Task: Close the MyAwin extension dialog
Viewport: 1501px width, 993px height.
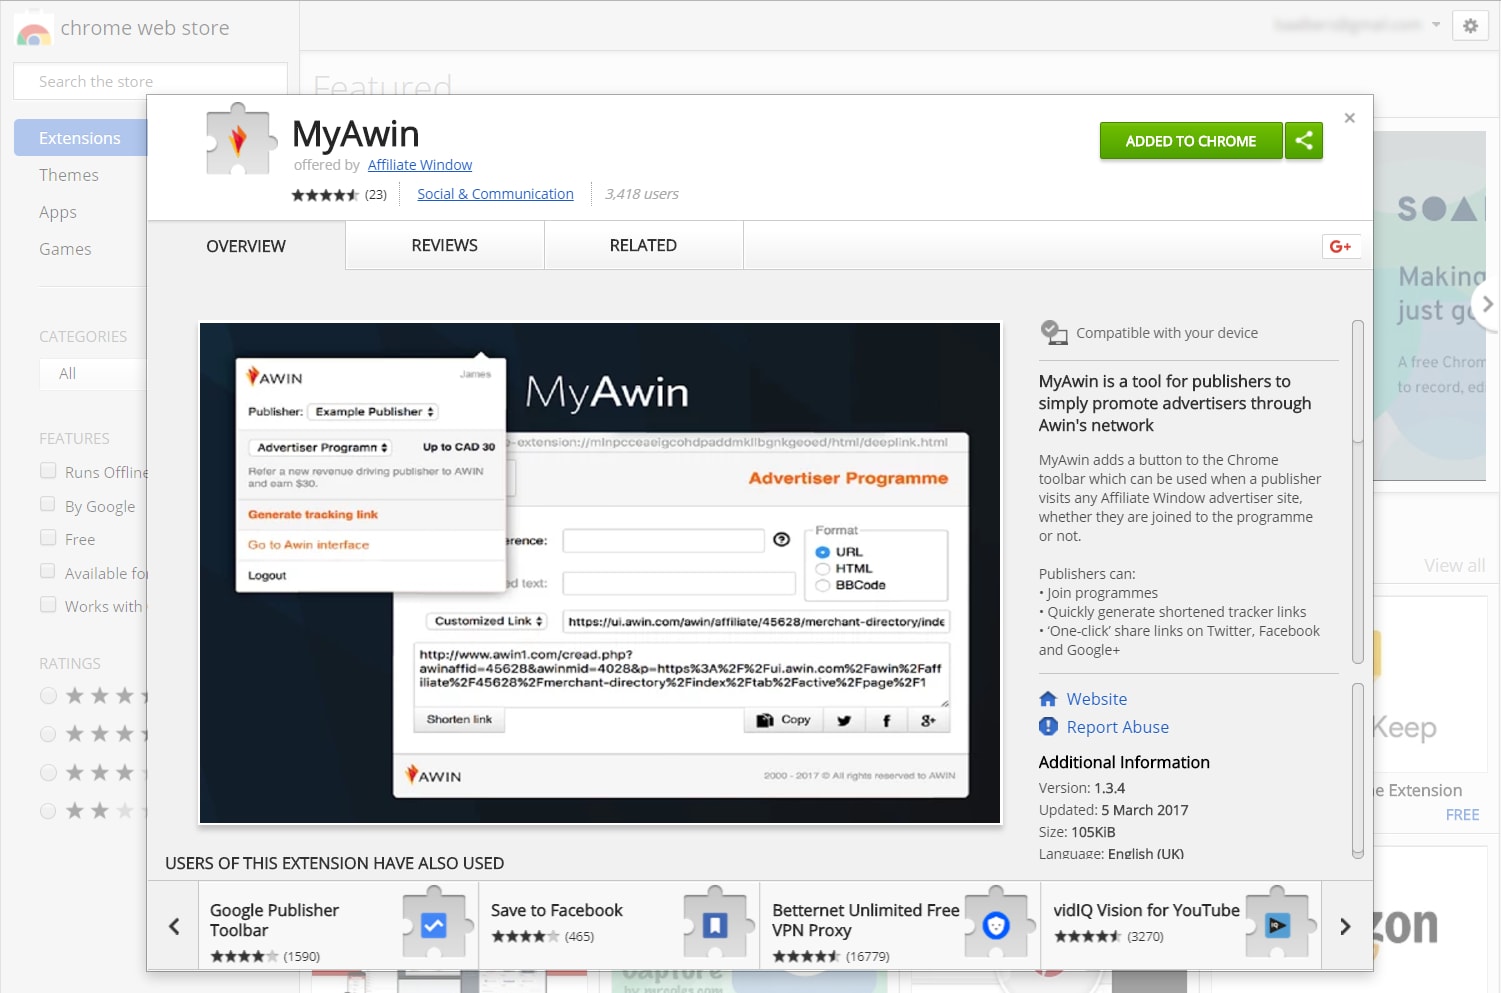Action: (x=1349, y=118)
